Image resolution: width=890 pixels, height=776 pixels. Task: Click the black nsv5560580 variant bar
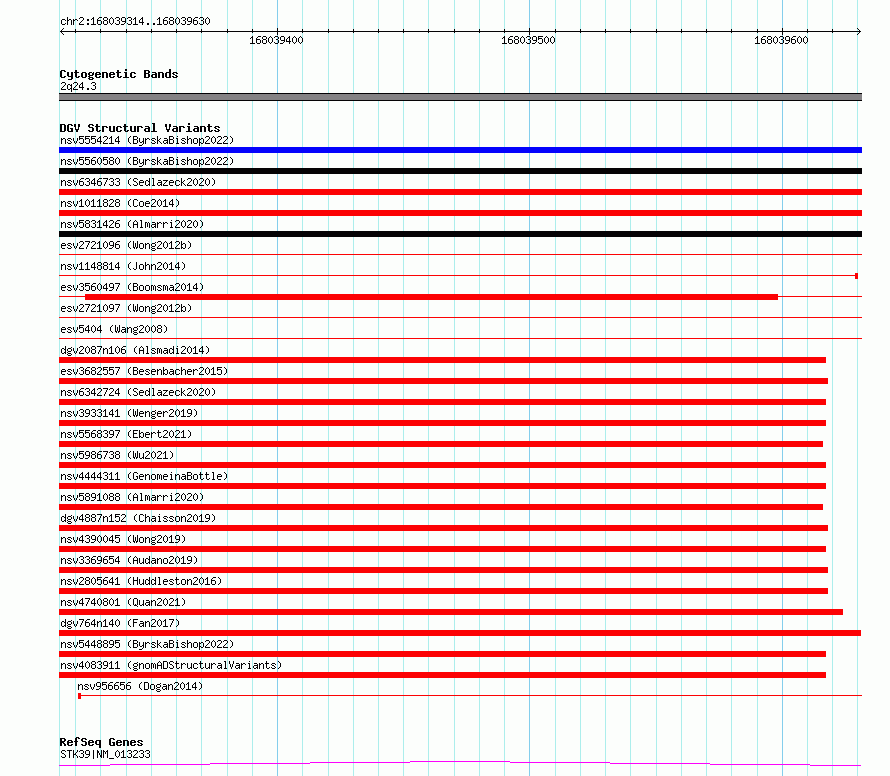point(460,171)
